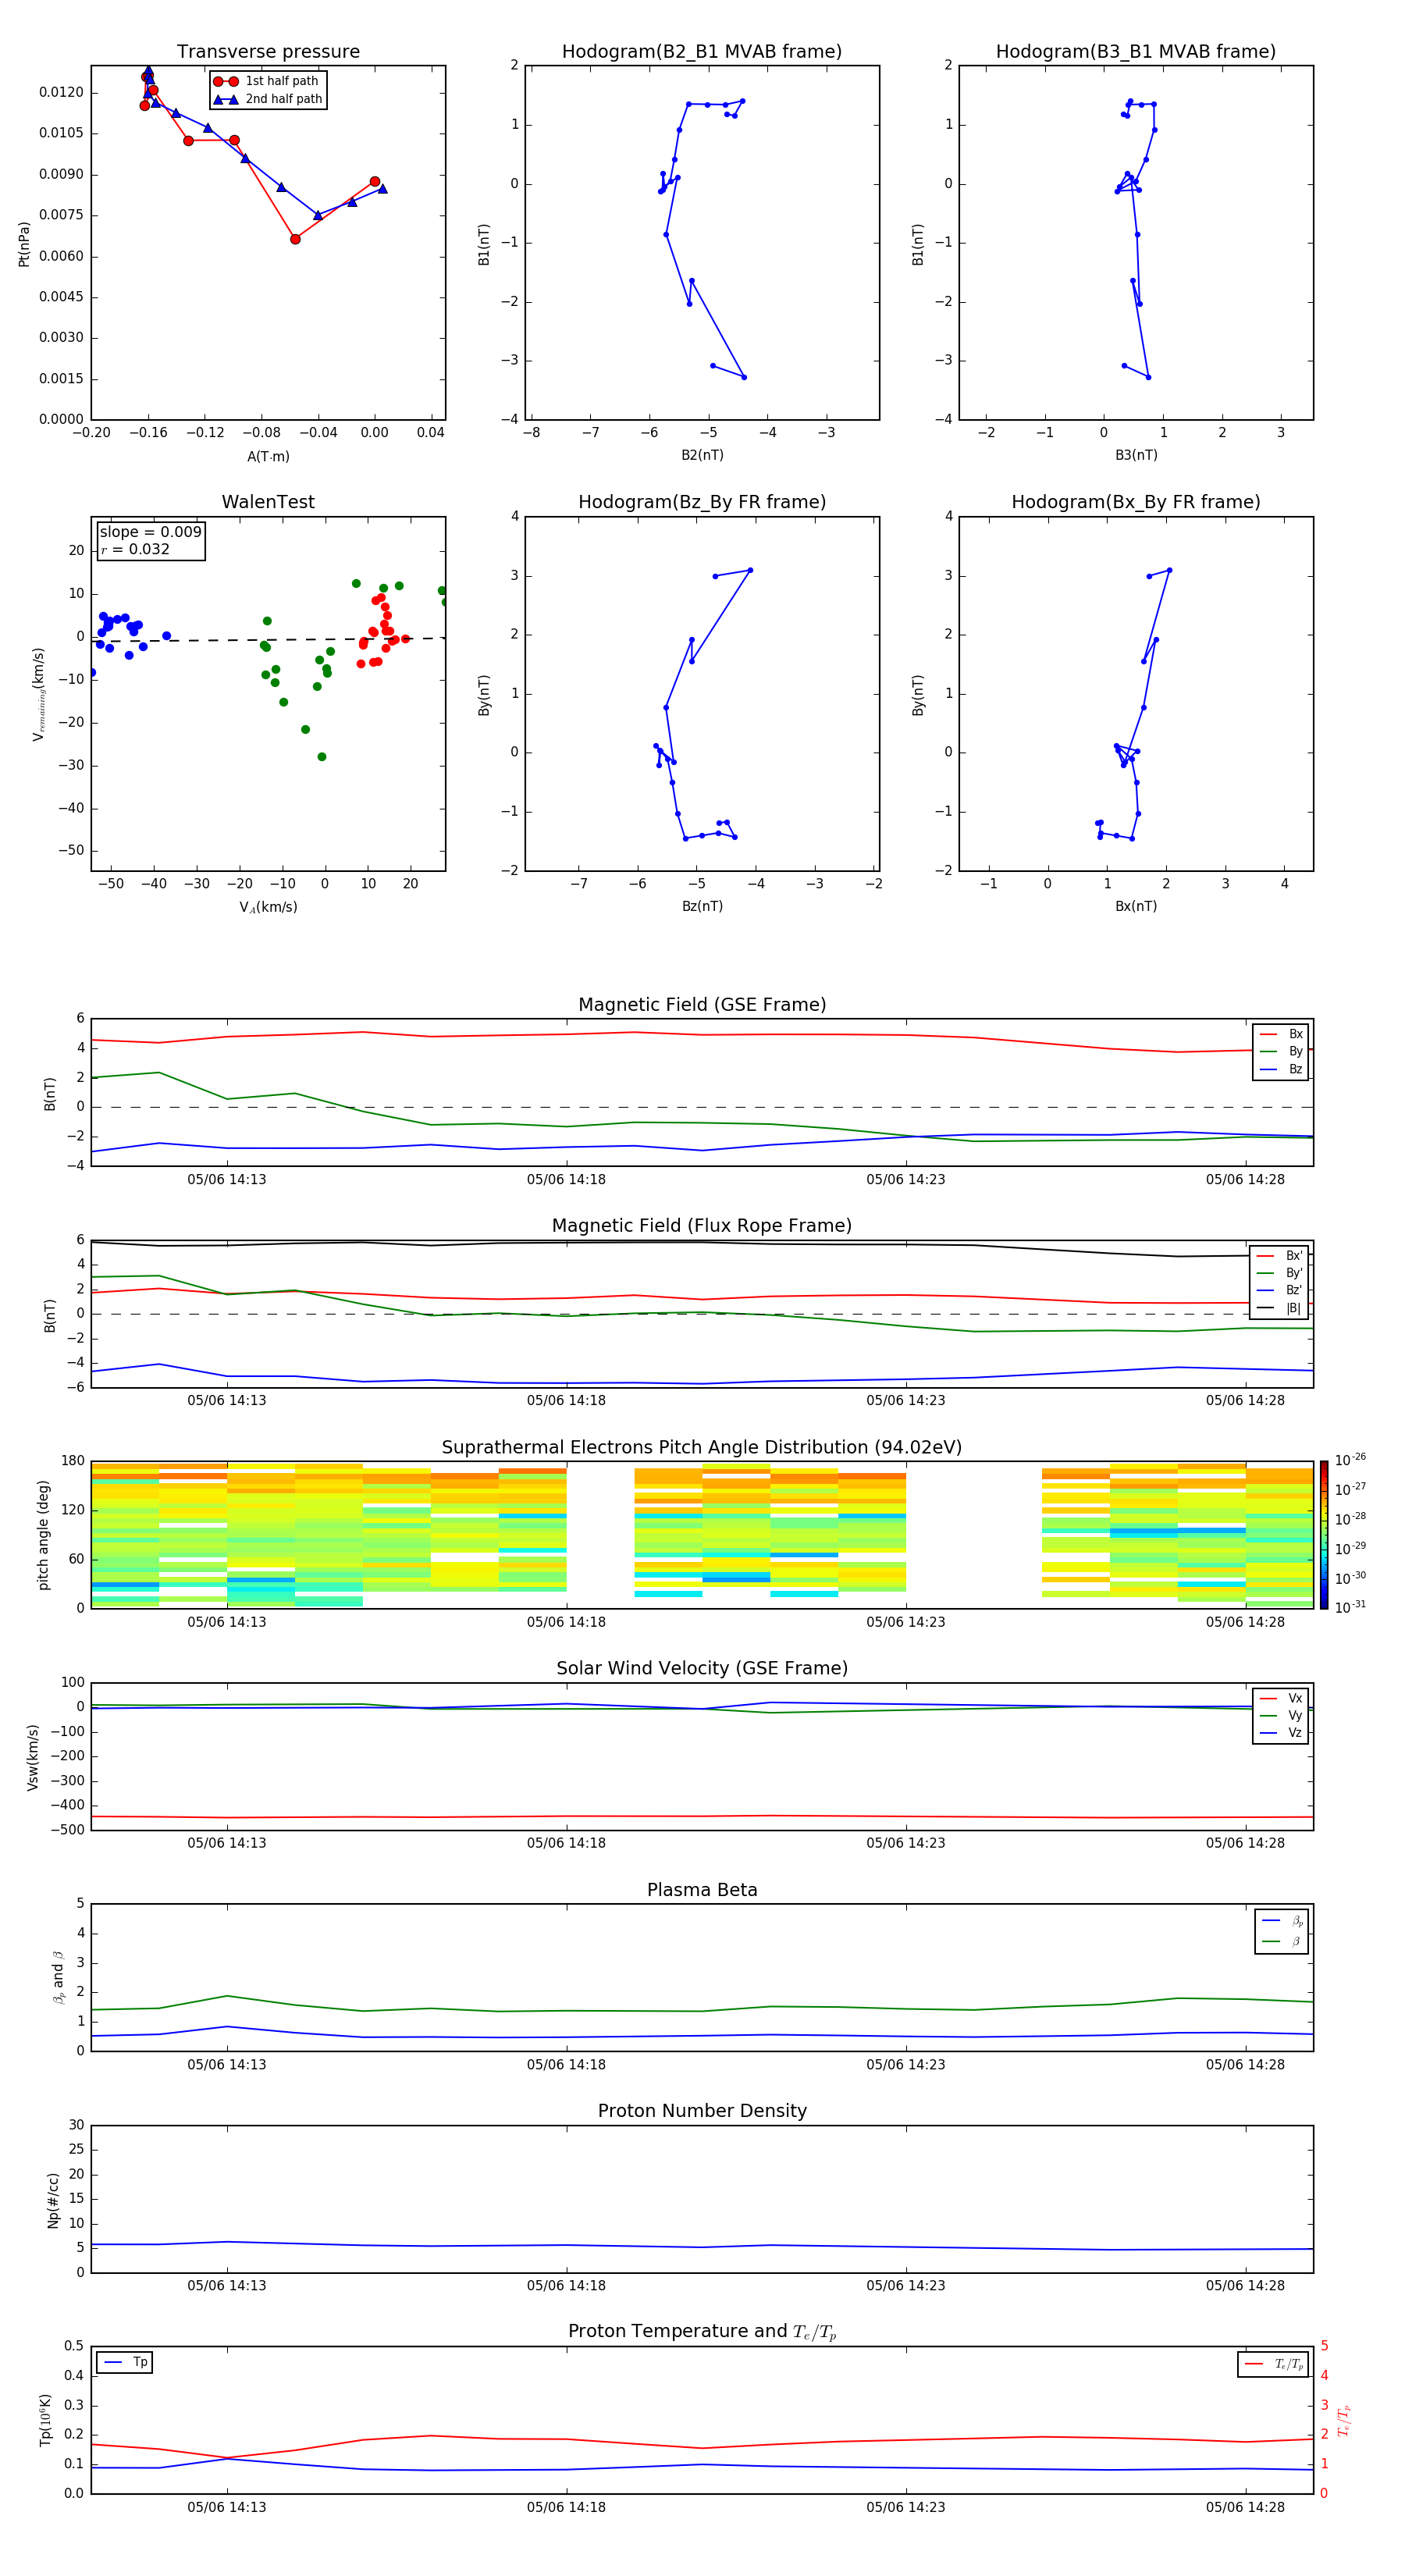Select the "Bx'" entry in Flux Rope legend

(1280, 1256)
